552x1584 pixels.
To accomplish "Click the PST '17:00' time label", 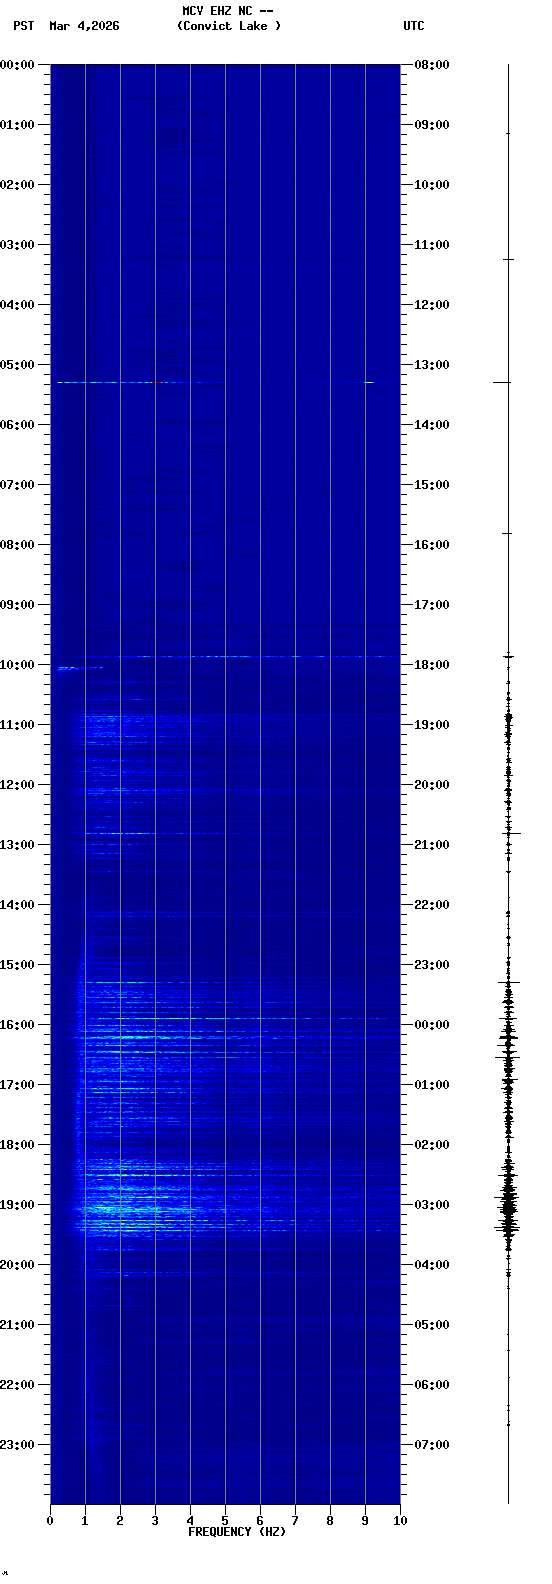I will coord(18,1085).
